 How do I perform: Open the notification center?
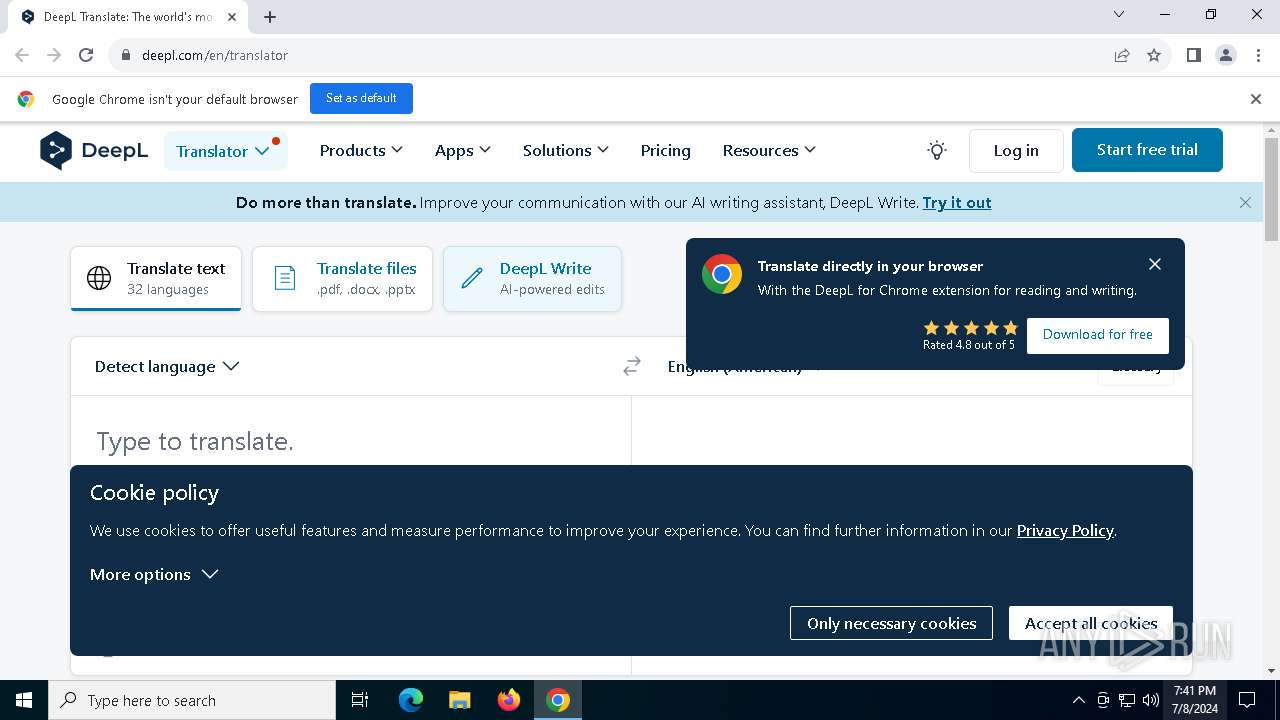(1247, 700)
